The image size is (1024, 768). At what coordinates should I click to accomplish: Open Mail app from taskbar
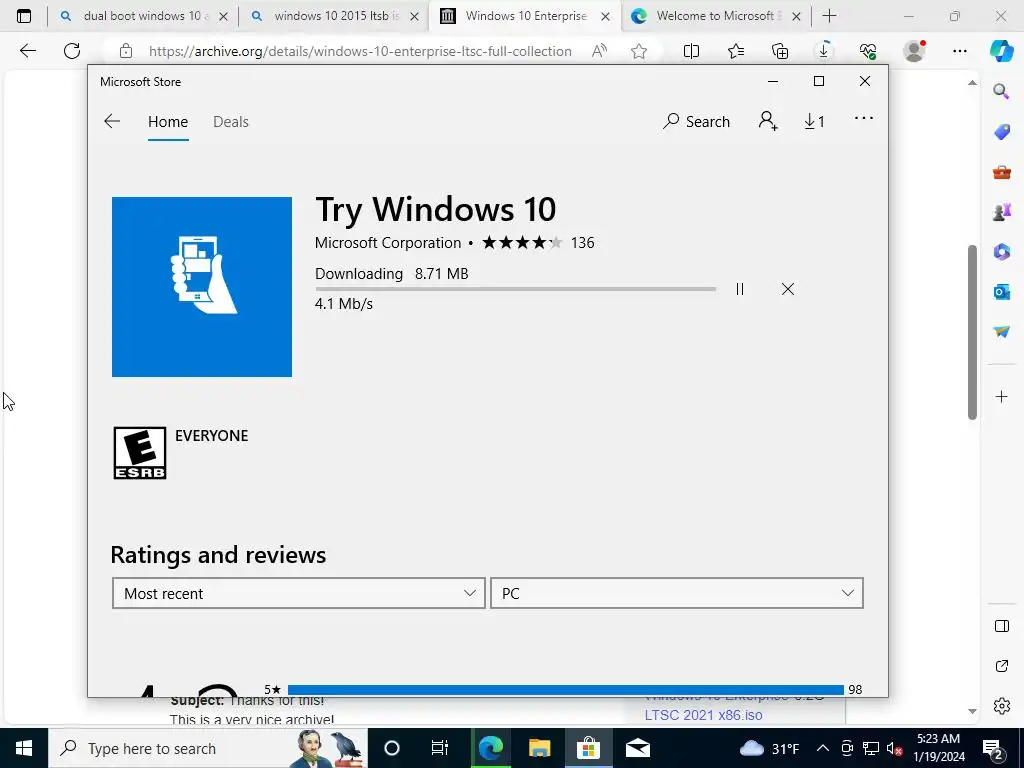[637, 748]
